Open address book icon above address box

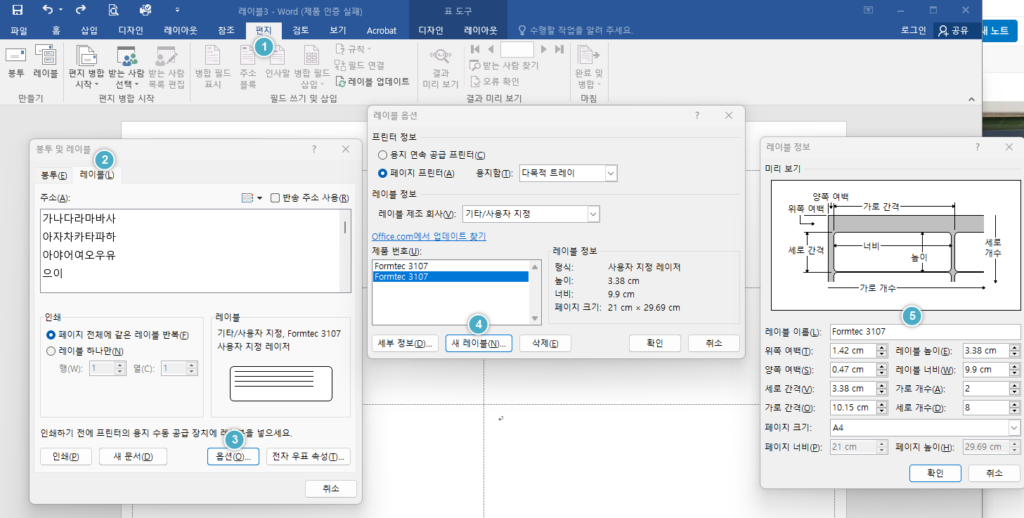tap(251, 198)
